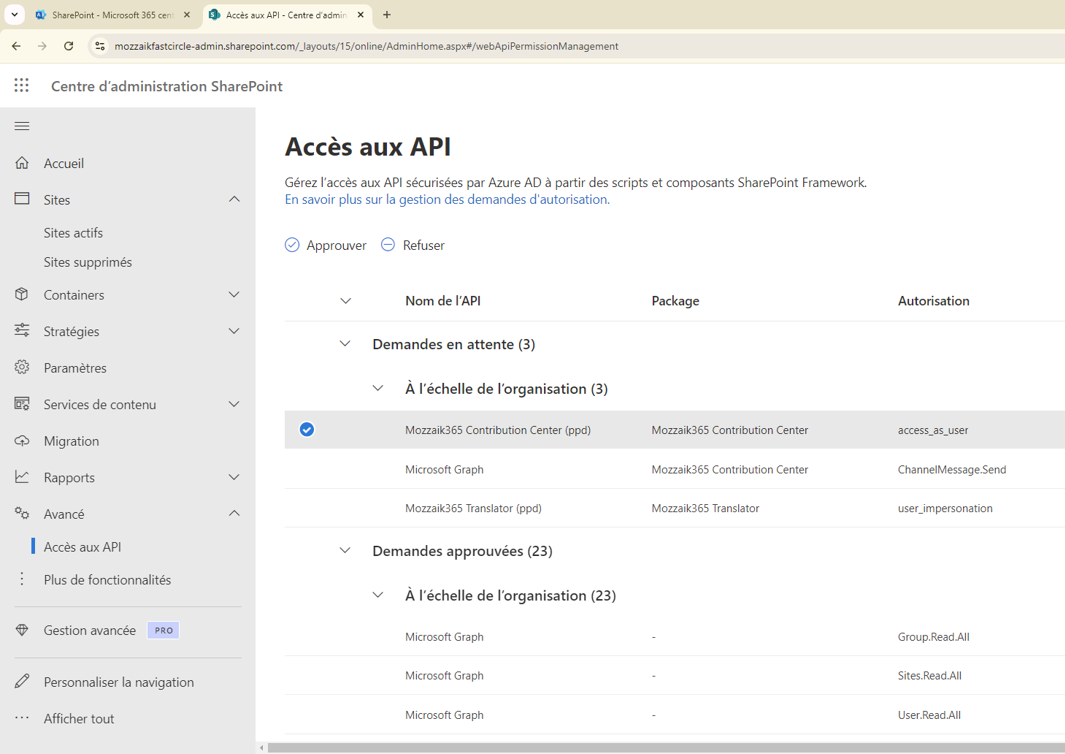Screen dimensions: 1065x754
Task: Click the Sites icon in sidebar
Action: [x=22, y=199]
